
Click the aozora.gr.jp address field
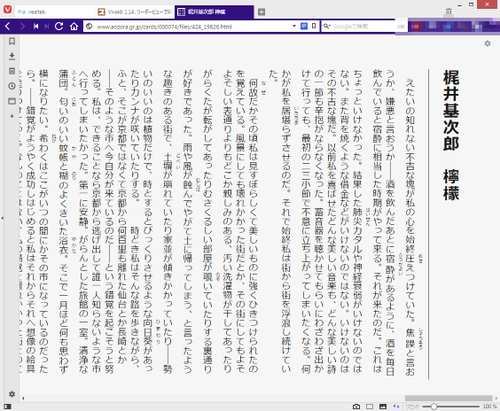click(x=193, y=26)
